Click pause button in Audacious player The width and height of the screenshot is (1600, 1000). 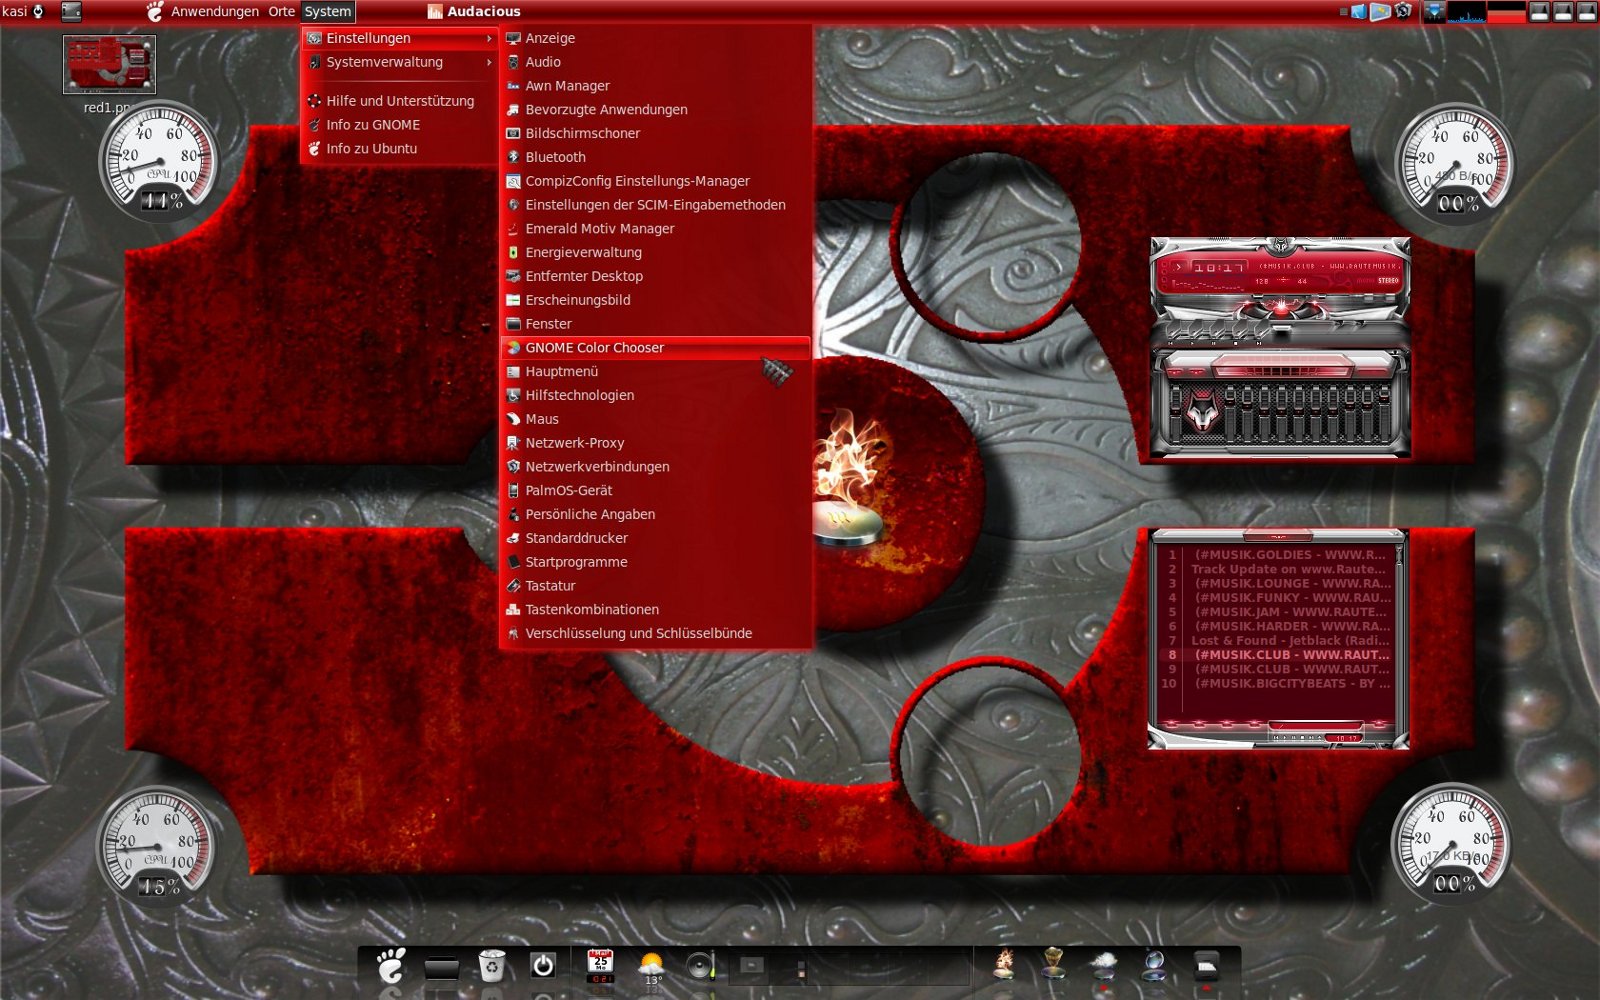click(x=1214, y=331)
